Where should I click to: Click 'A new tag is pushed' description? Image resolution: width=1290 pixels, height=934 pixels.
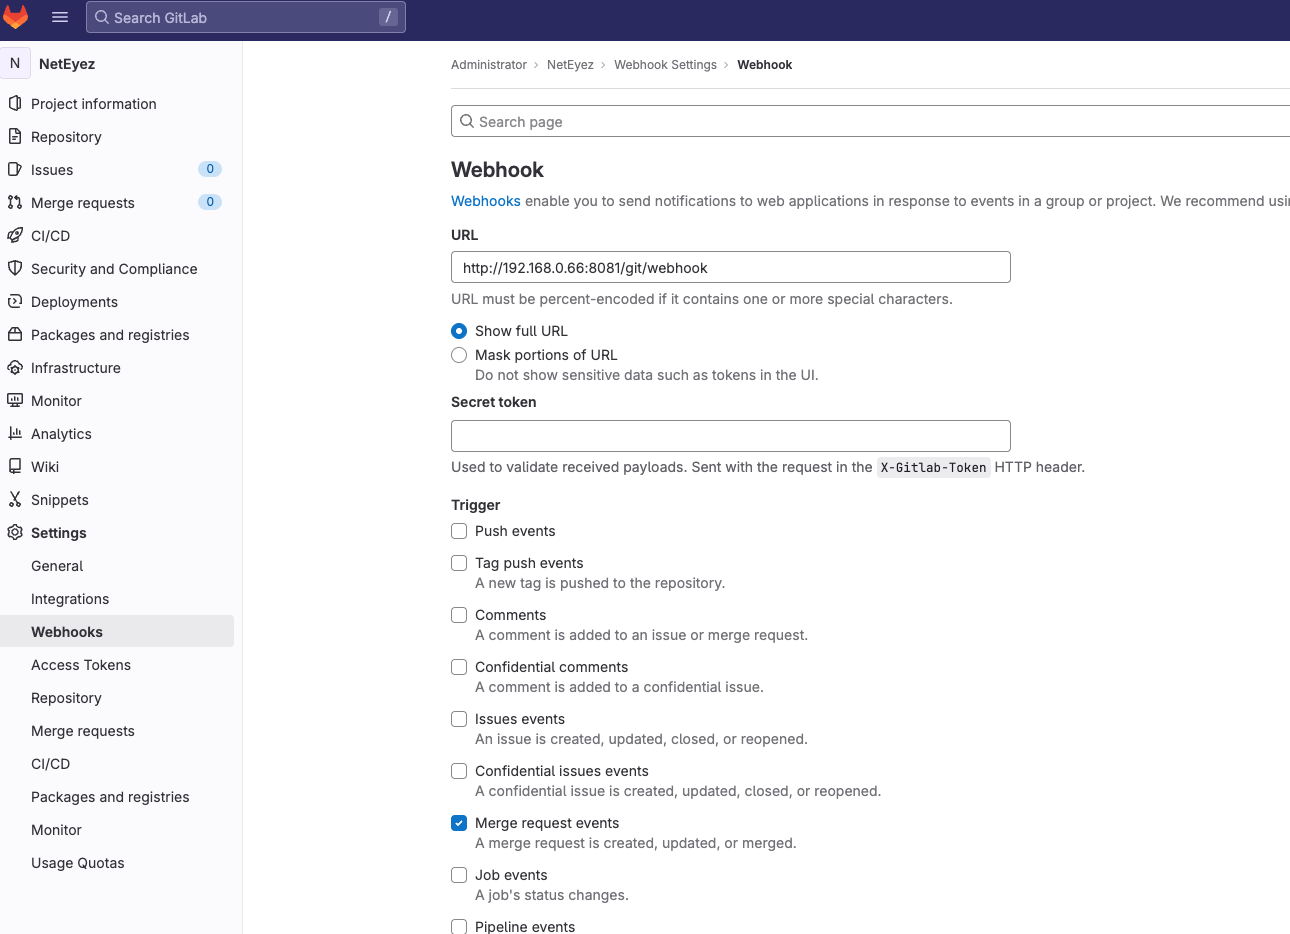pyautogui.click(x=600, y=583)
